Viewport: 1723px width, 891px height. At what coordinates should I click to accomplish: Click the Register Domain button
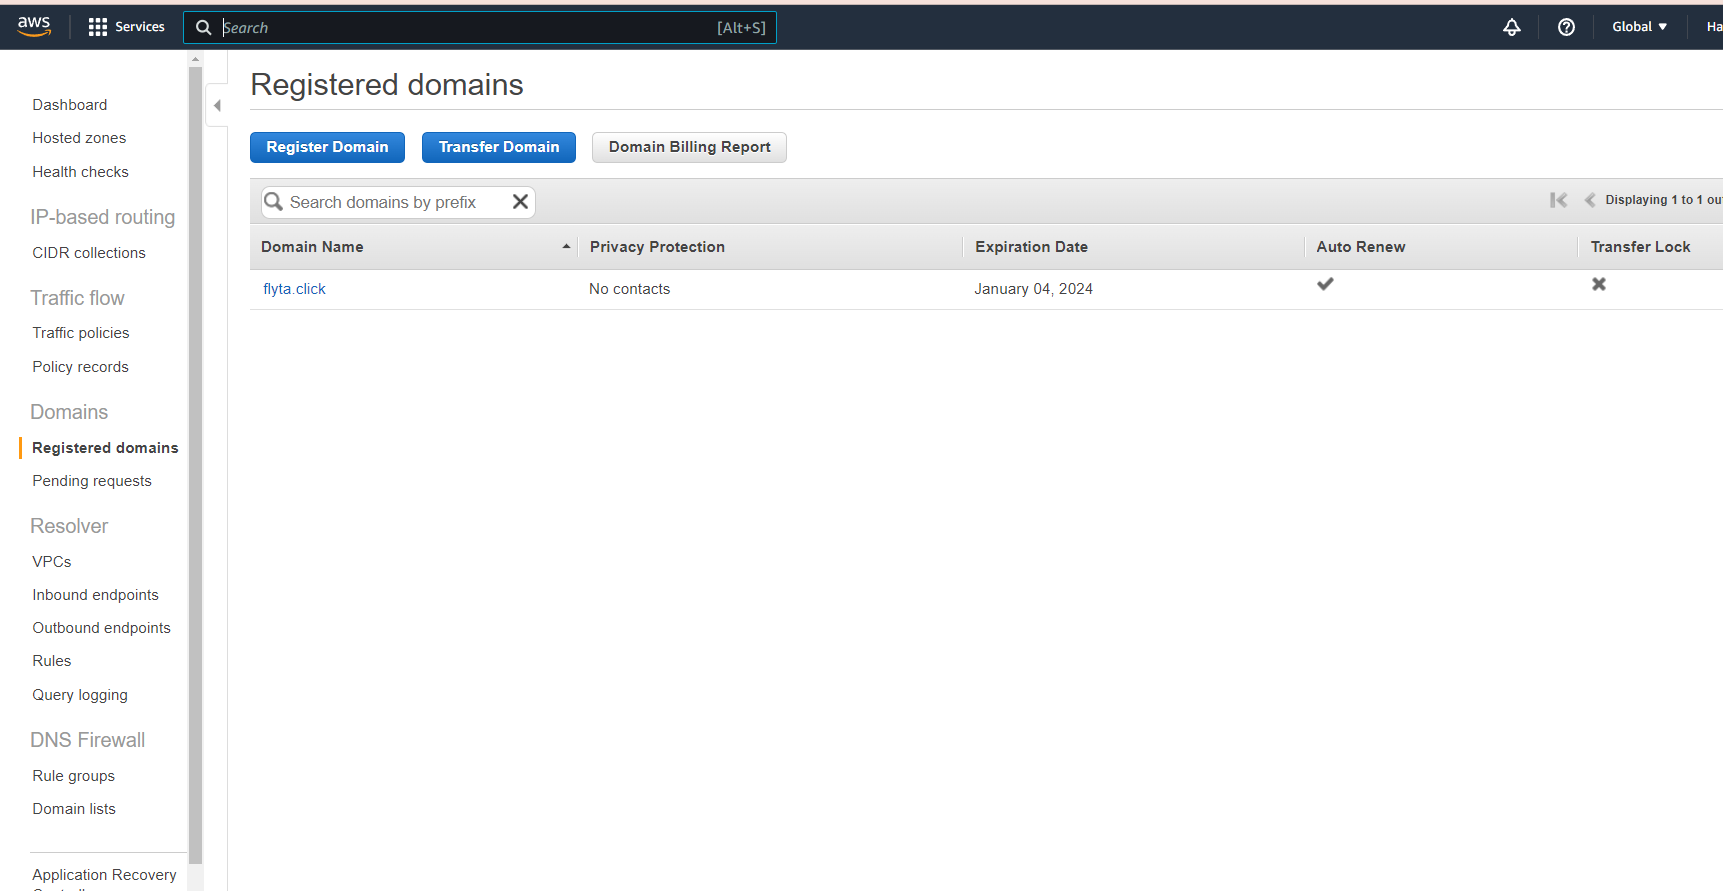pos(327,147)
